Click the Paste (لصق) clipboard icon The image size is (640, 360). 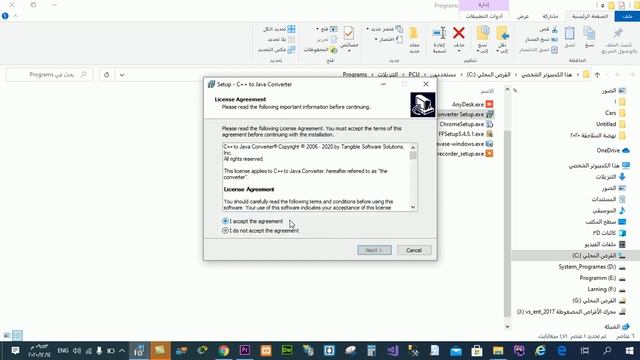[x=570, y=33]
